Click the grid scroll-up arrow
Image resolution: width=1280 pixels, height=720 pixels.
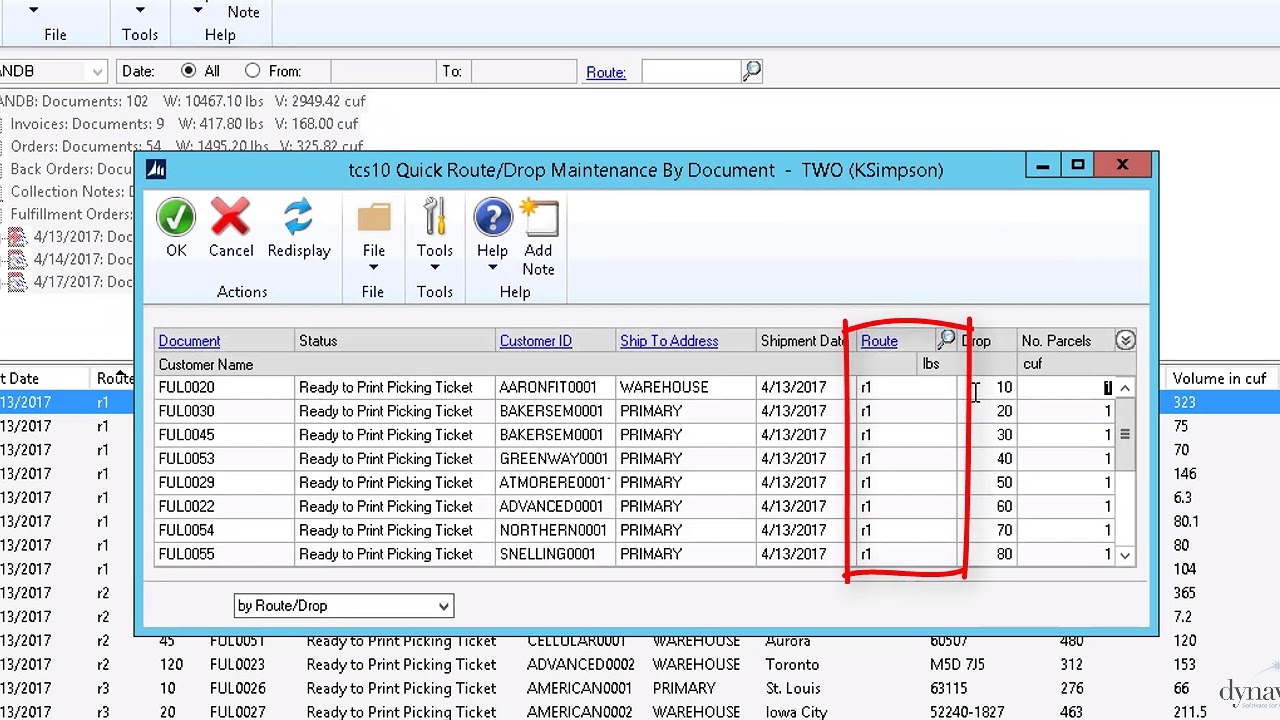(x=1125, y=388)
